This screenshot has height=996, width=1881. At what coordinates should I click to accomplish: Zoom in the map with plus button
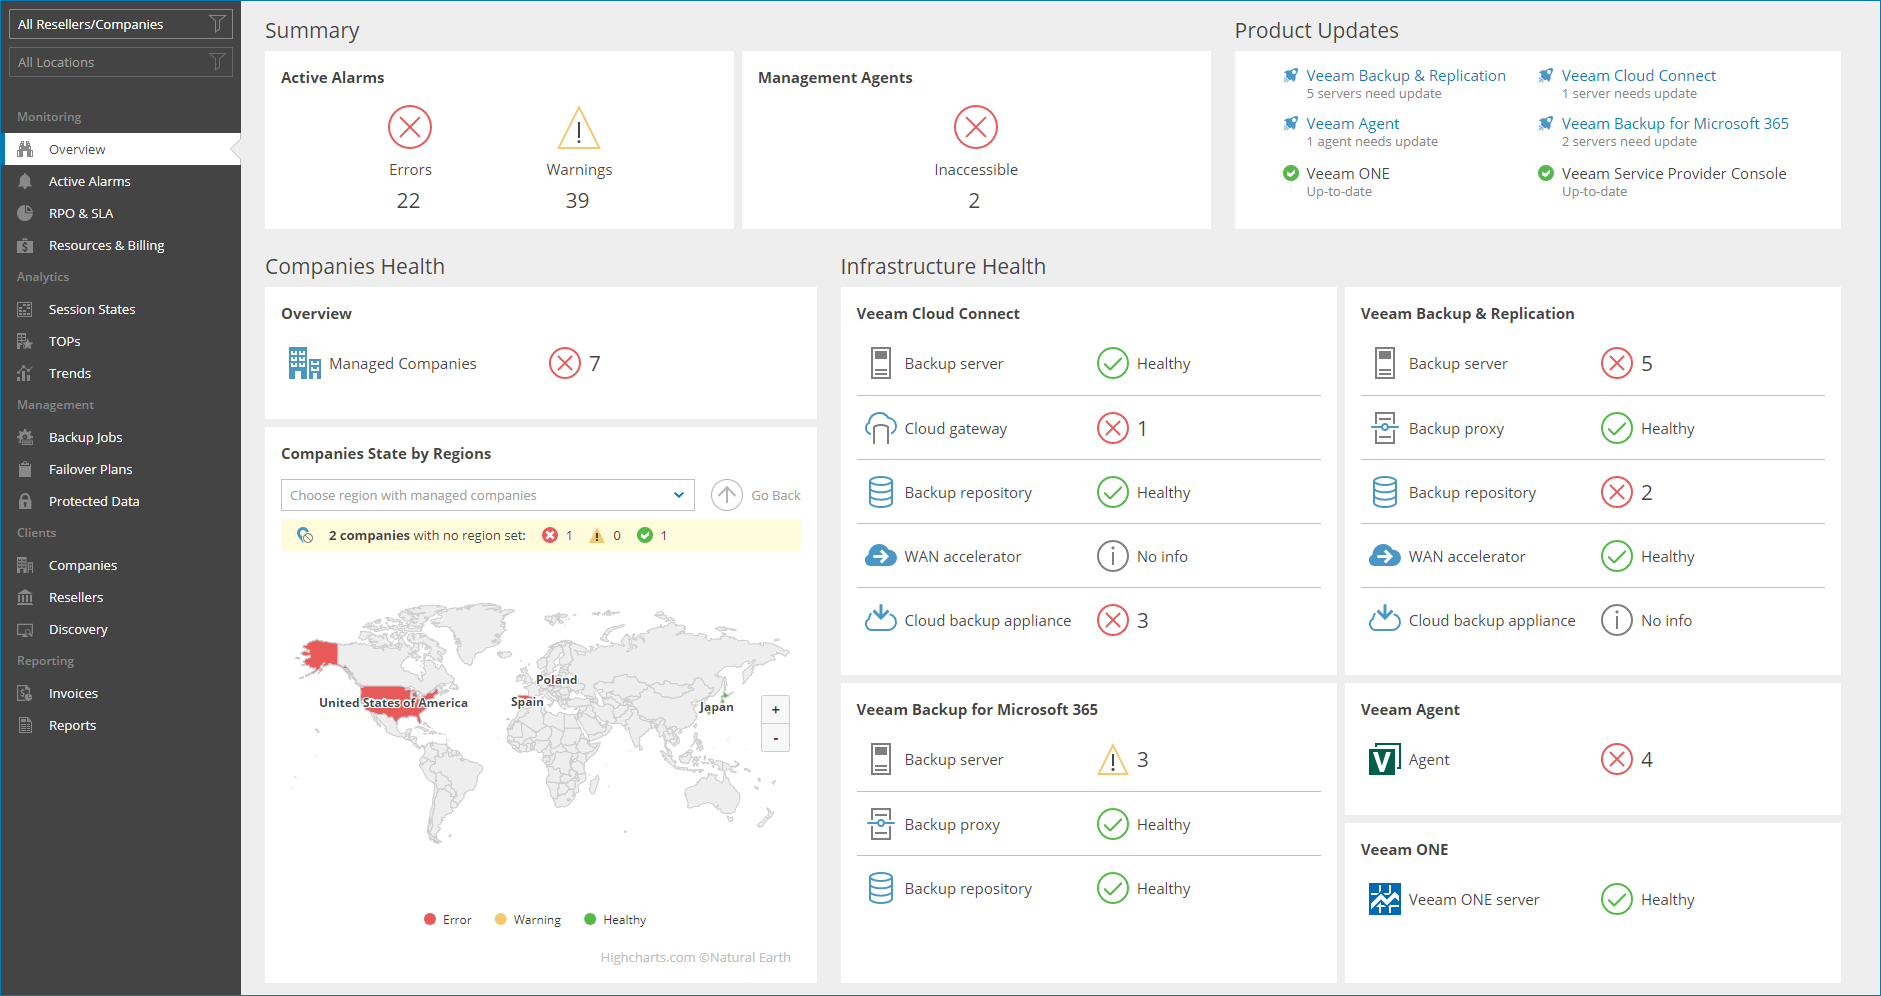(776, 709)
